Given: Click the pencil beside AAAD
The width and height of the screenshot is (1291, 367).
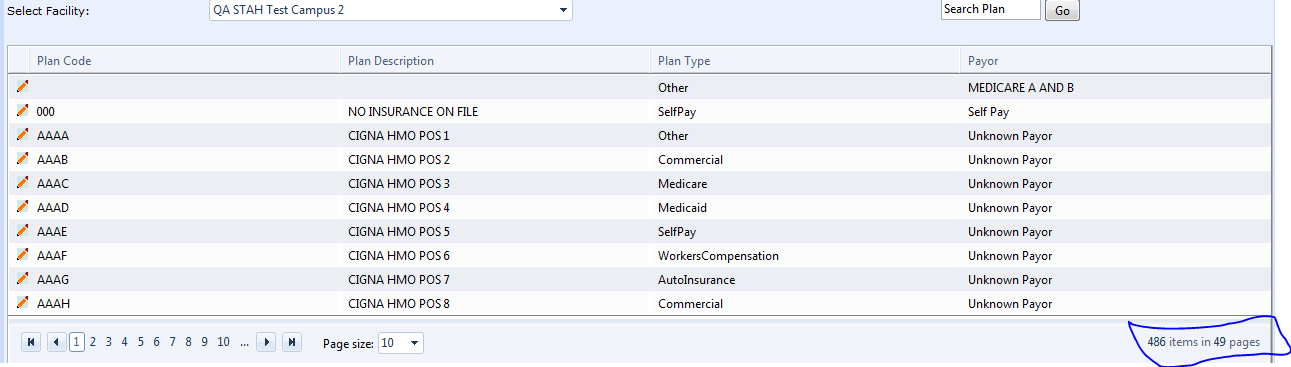Looking at the screenshot, I should click(x=22, y=207).
